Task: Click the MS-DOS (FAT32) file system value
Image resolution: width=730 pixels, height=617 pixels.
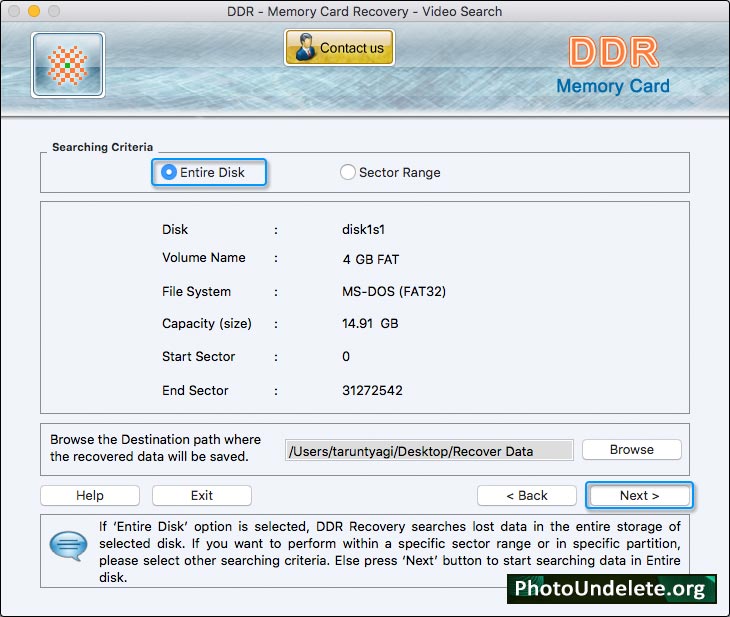Action: (x=394, y=292)
